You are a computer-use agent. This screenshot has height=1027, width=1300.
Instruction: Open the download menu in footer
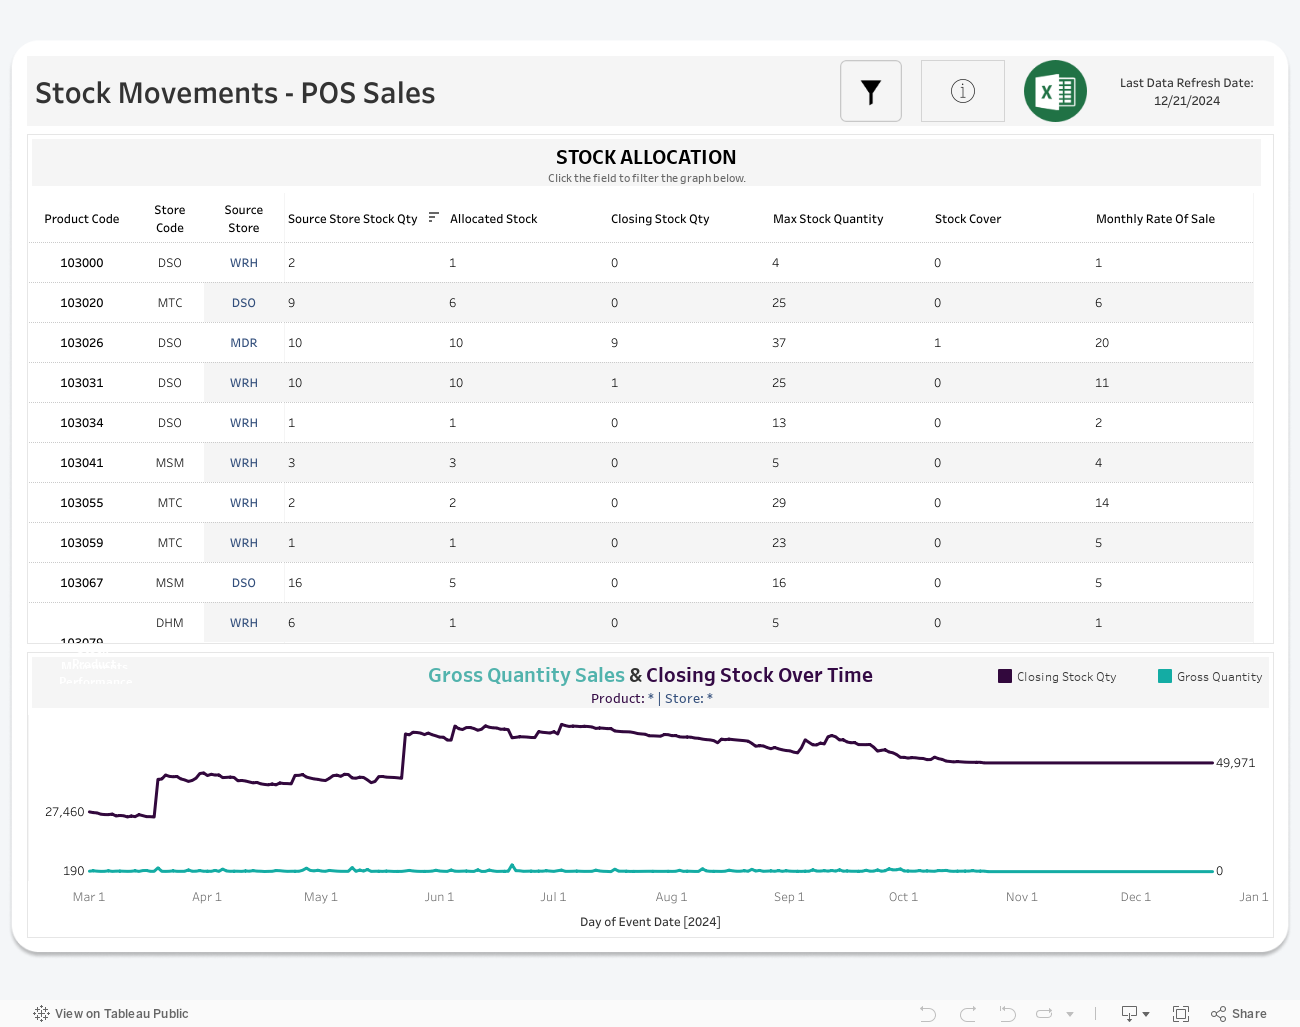pyautogui.click(x=1135, y=1013)
